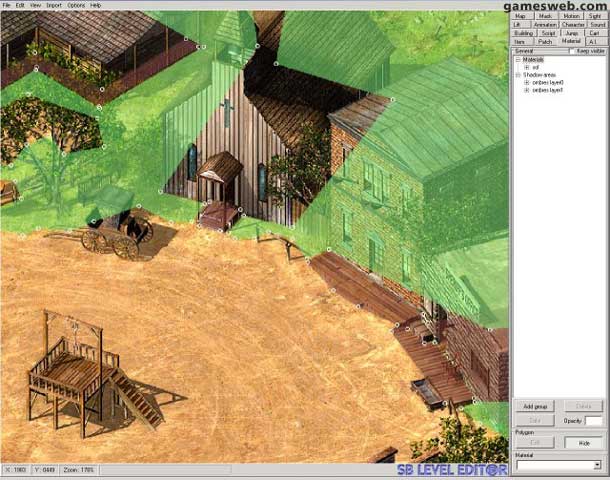The height and width of the screenshot is (480, 610).
Task: Click the Opacity input field
Action: click(x=596, y=421)
